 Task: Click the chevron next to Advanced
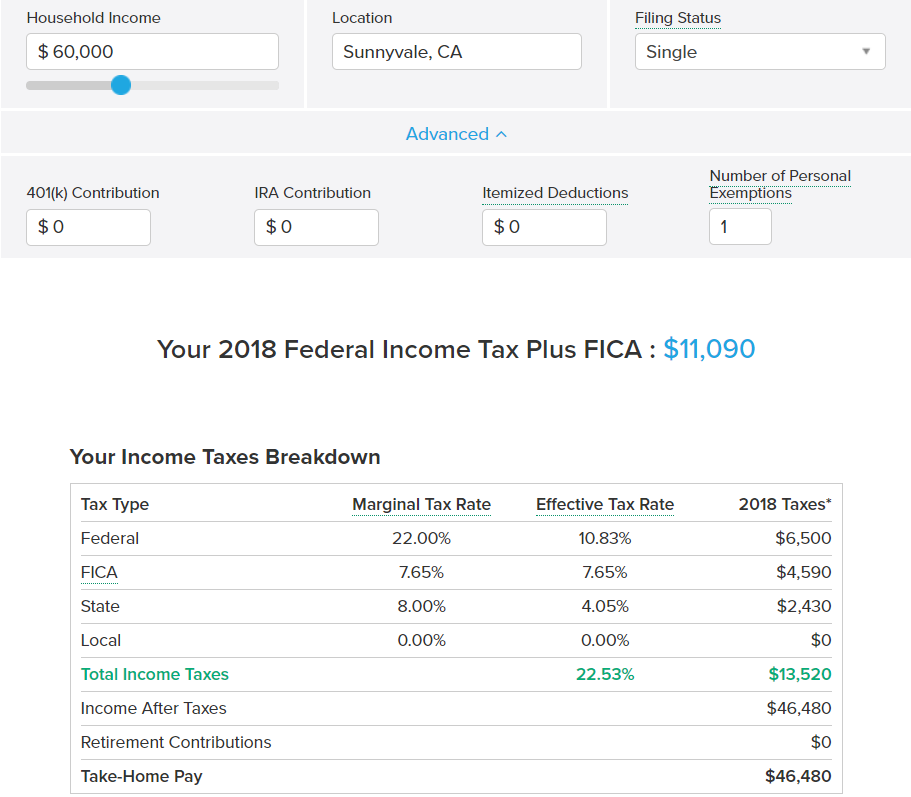coord(502,134)
